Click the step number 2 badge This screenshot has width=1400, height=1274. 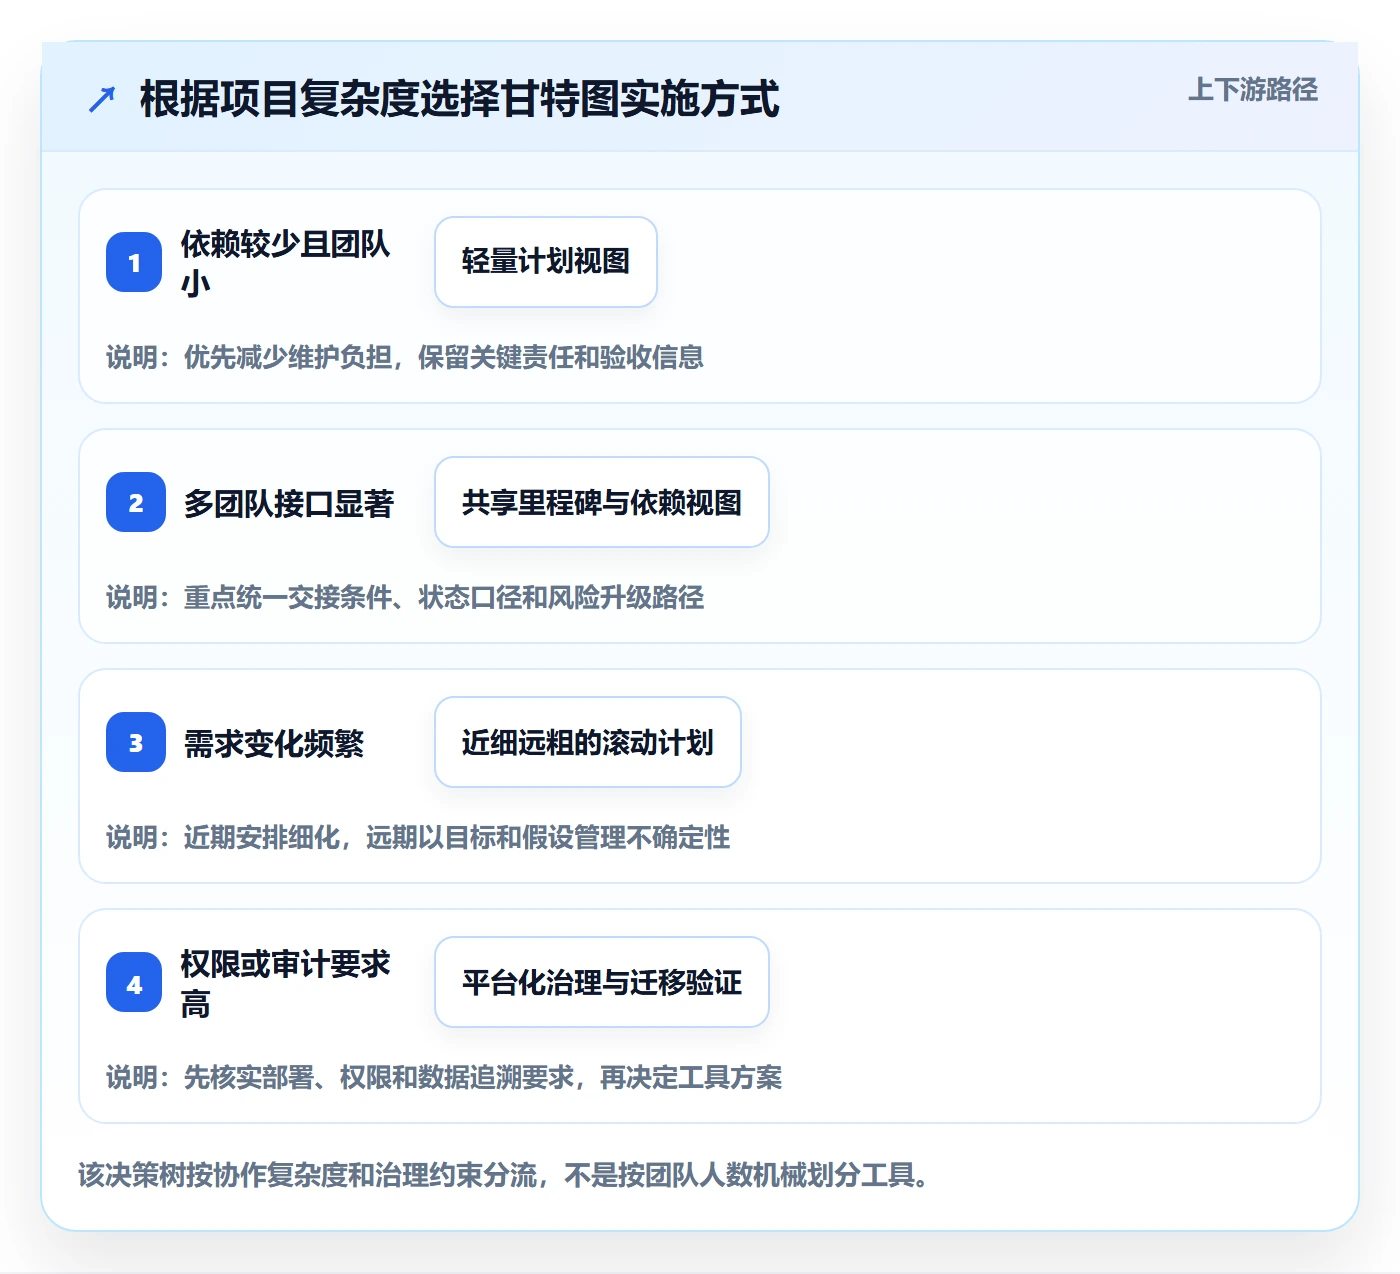click(x=136, y=502)
